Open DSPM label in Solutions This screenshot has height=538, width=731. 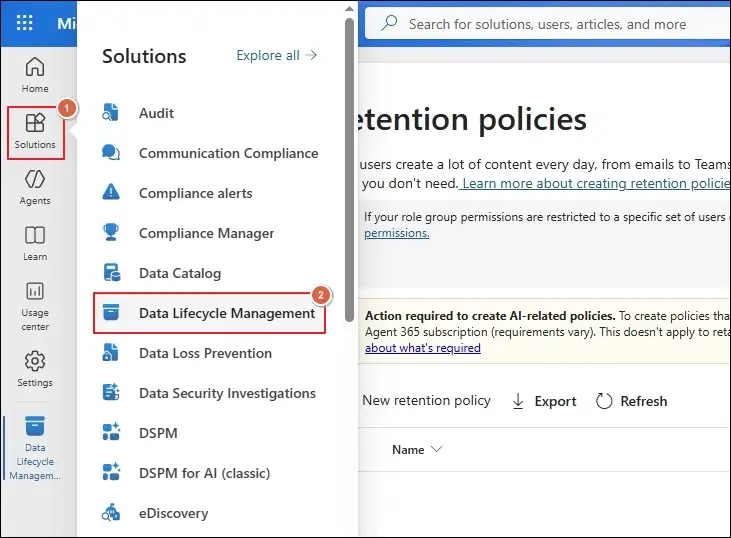158,433
